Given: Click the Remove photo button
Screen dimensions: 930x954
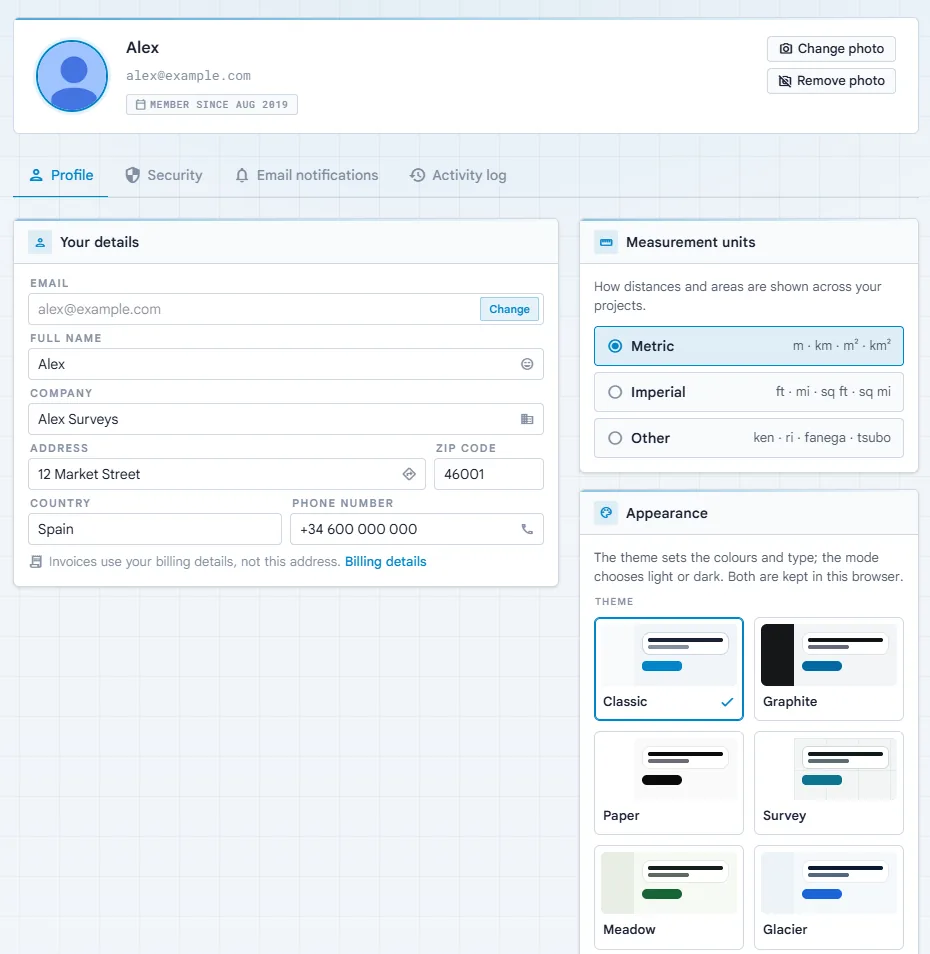Looking at the screenshot, I should 831,81.
